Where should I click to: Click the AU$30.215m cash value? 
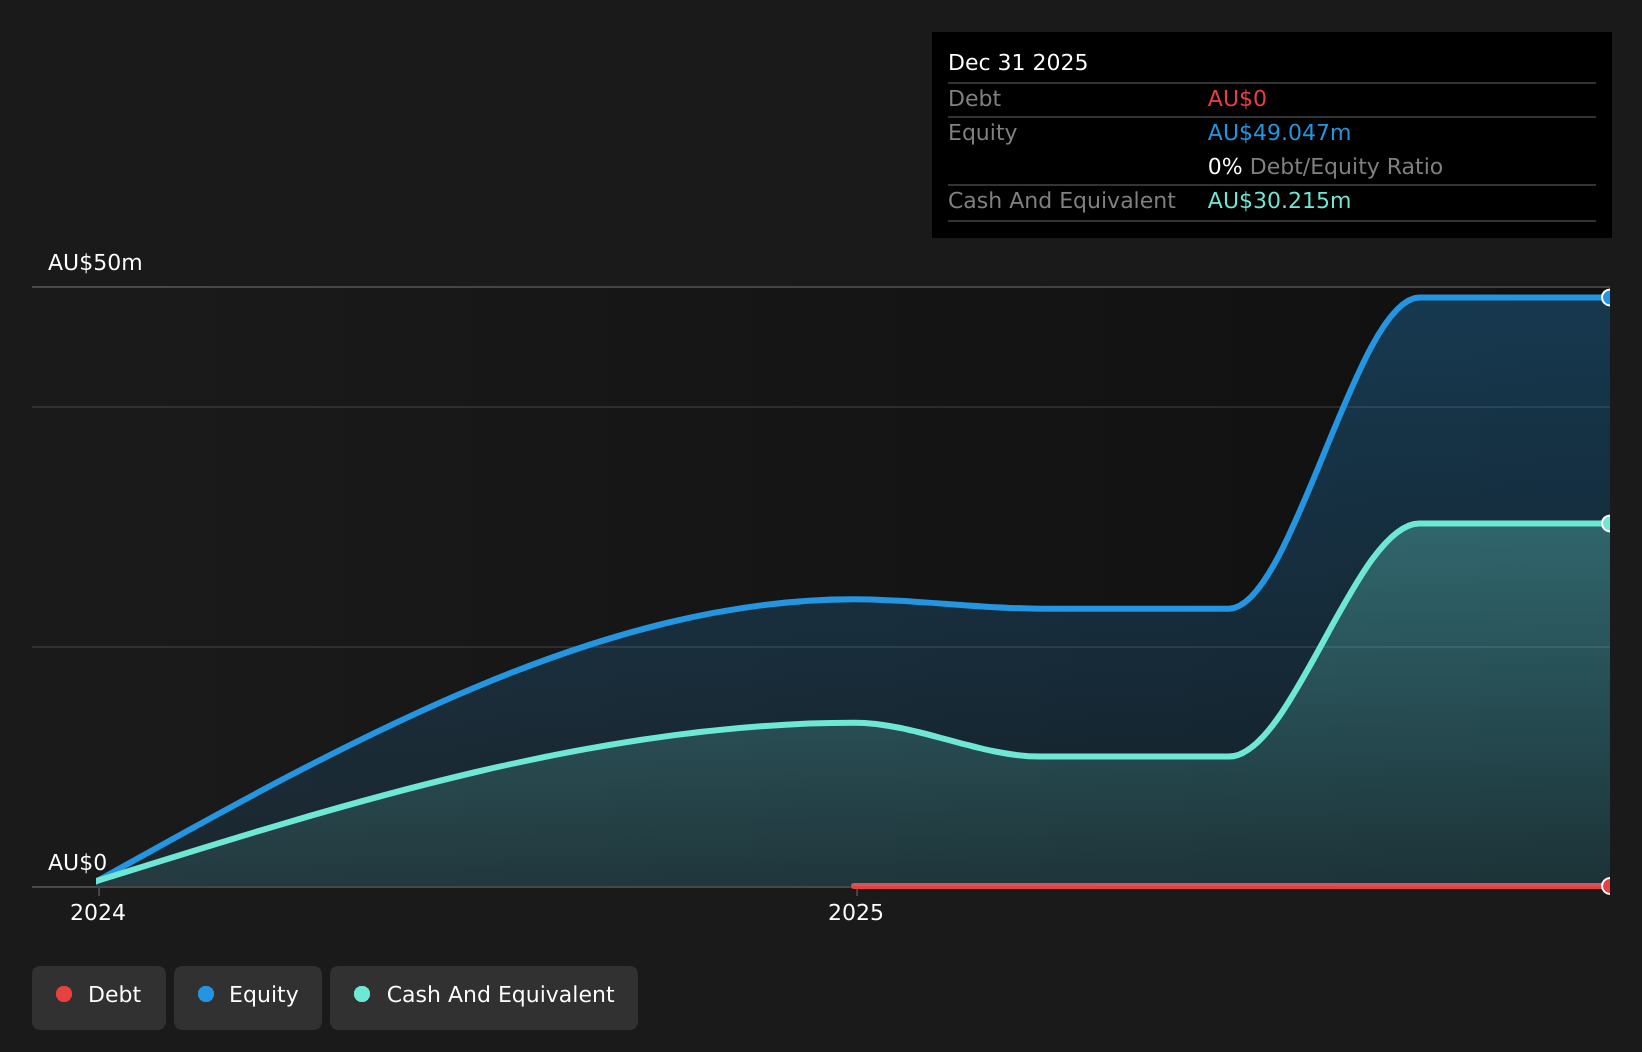[x=1279, y=201]
